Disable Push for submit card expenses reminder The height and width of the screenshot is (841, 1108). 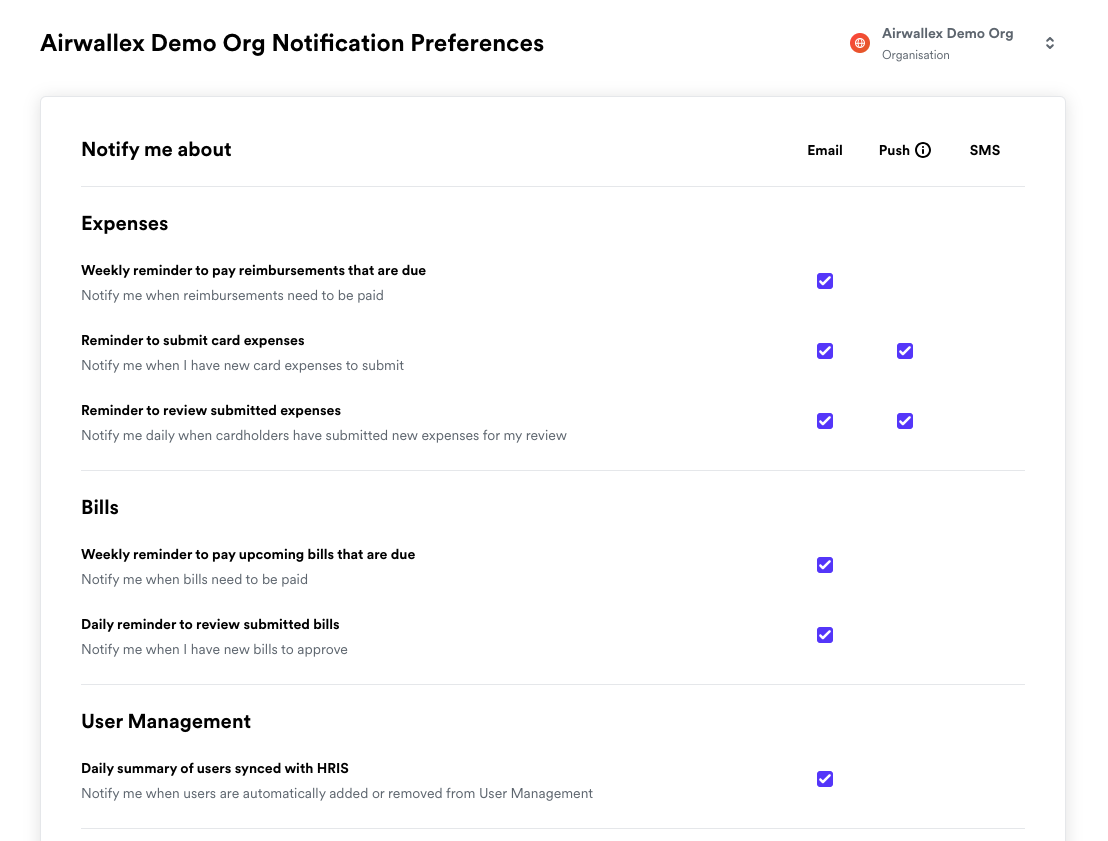pyautogui.click(x=905, y=351)
